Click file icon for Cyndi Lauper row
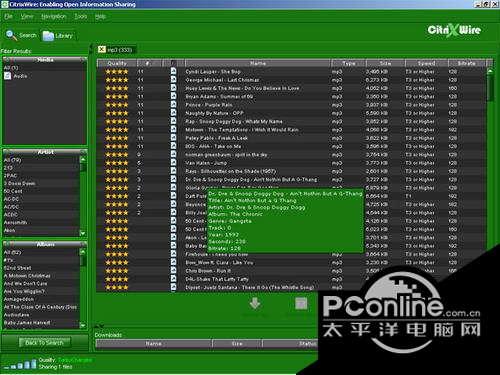This screenshot has width=500, height=375. pos(173,71)
